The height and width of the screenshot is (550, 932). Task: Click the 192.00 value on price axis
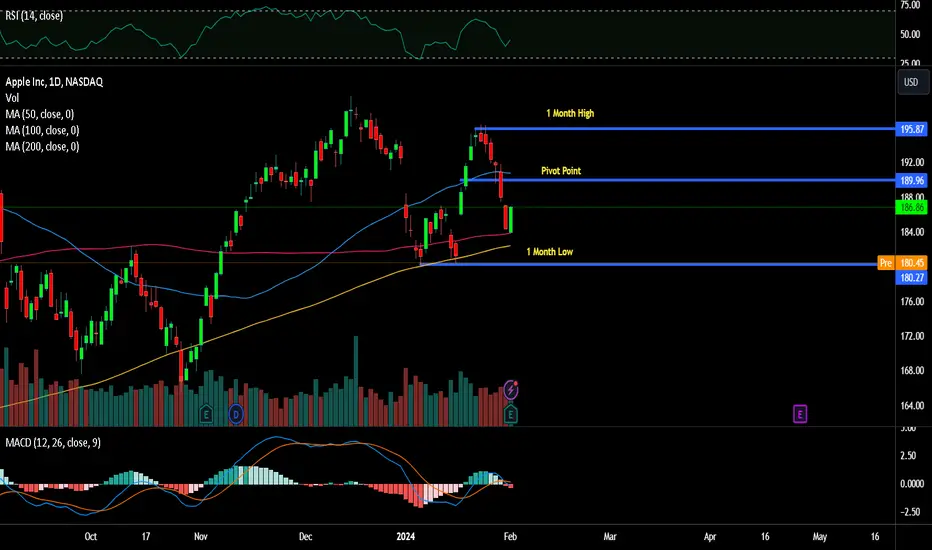tap(912, 162)
